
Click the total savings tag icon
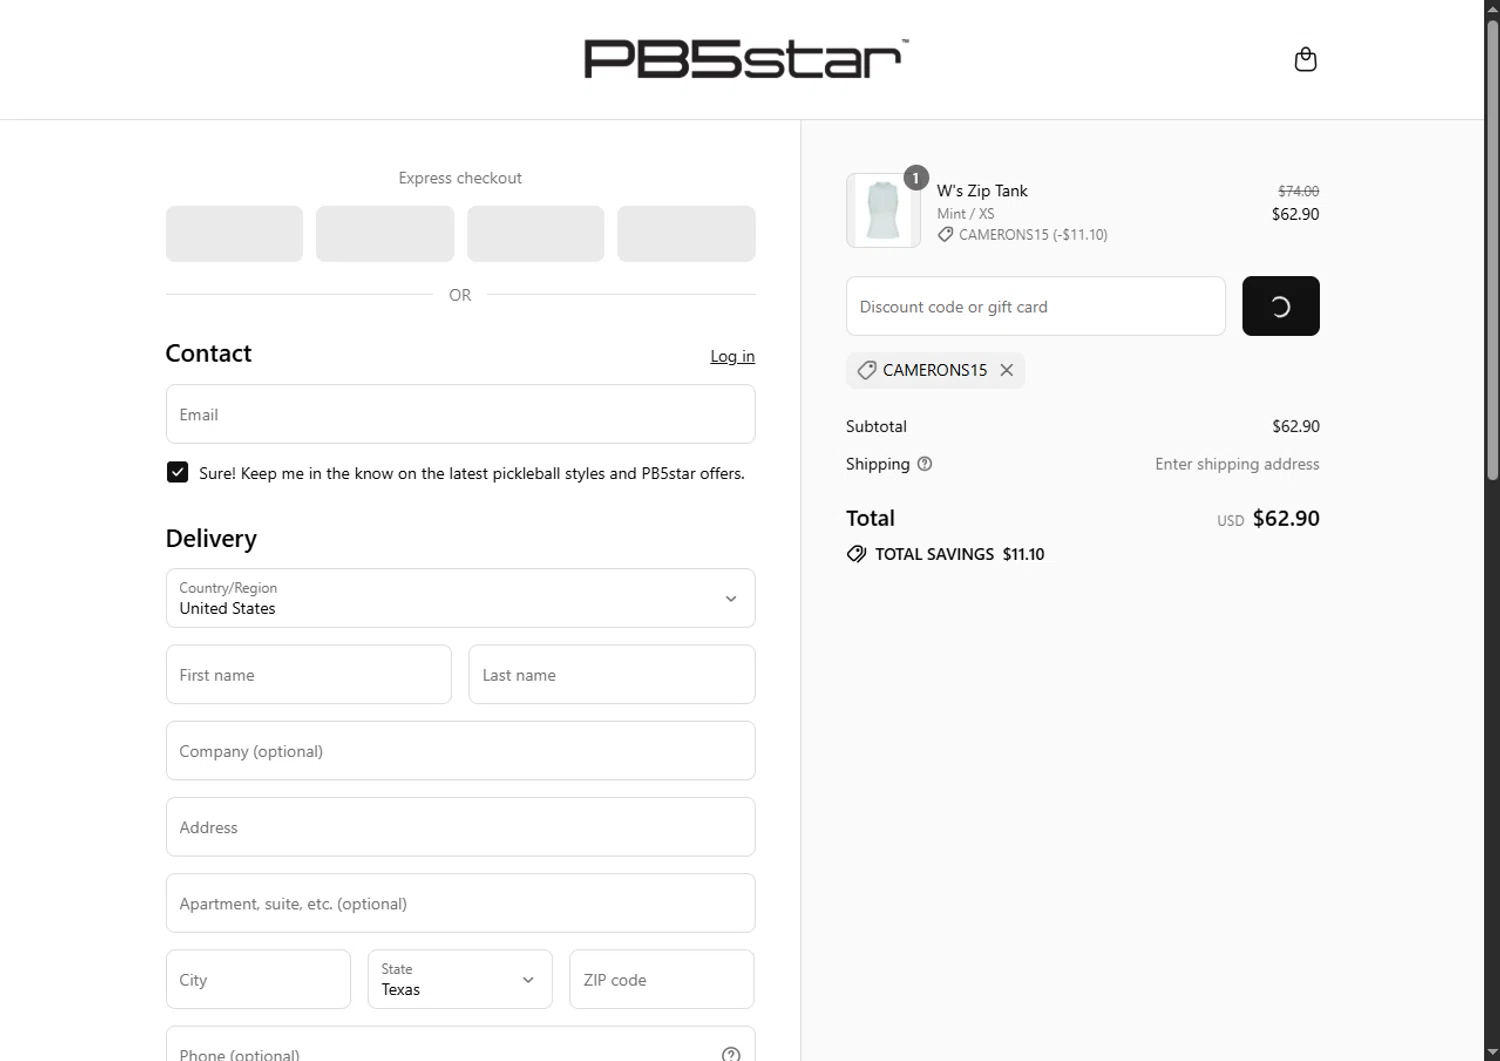[x=856, y=554]
